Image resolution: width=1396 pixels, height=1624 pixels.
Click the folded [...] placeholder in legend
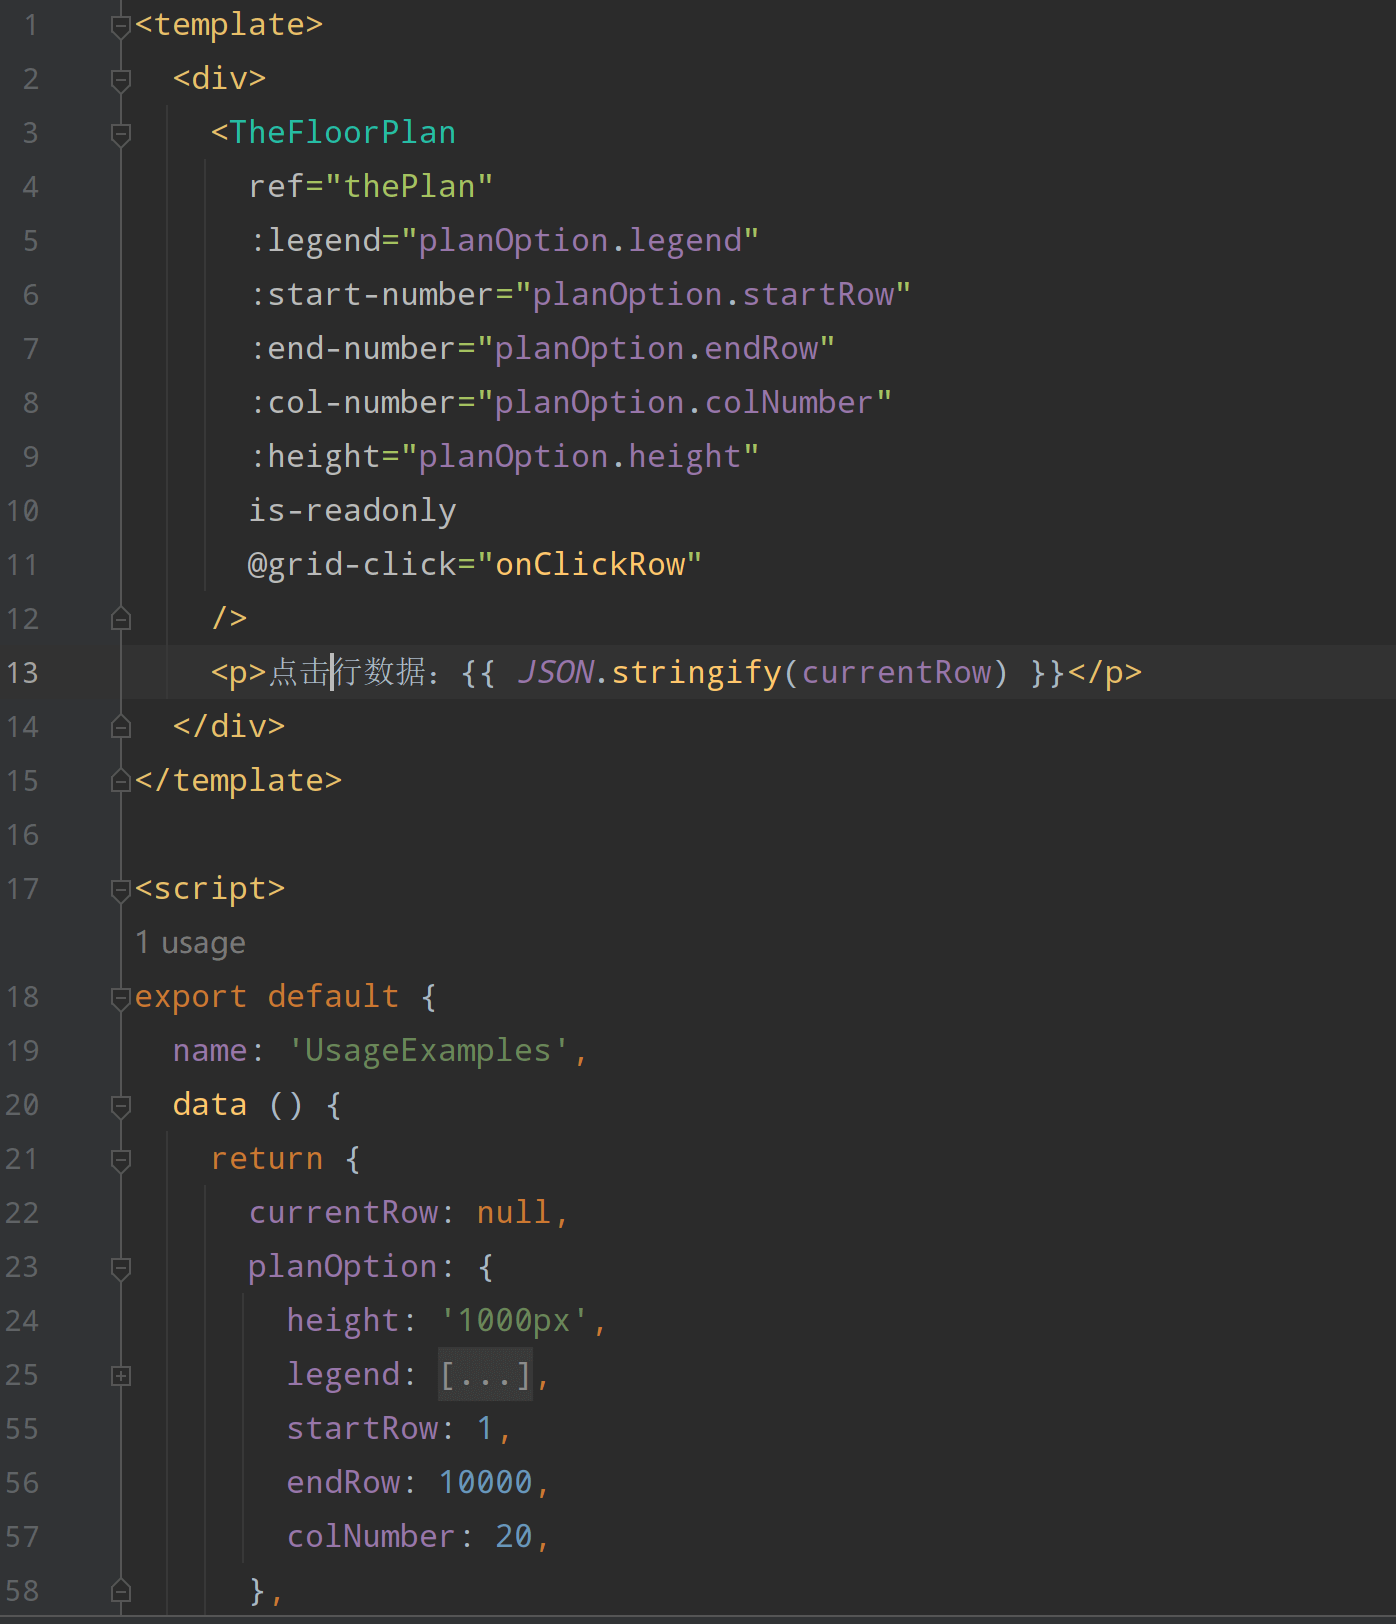click(x=485, y=1375)
